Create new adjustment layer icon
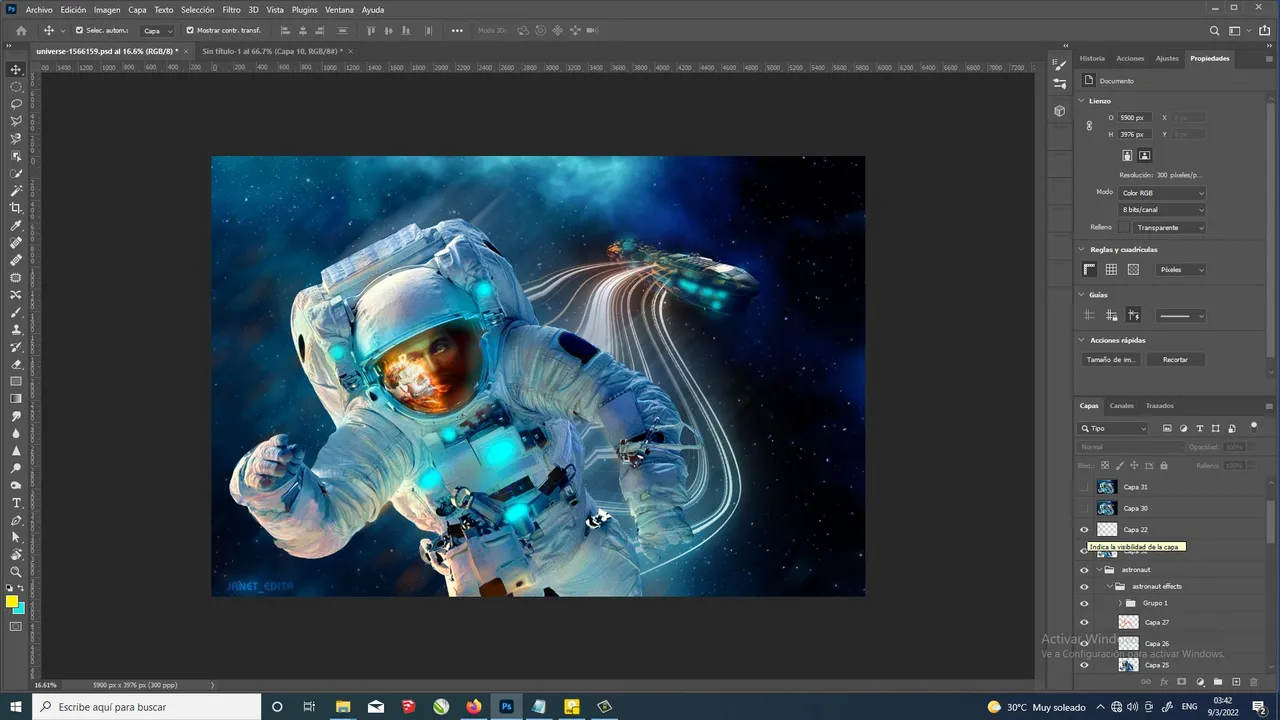This screenshot has height=720, width=1280. tap(1200, 682)
